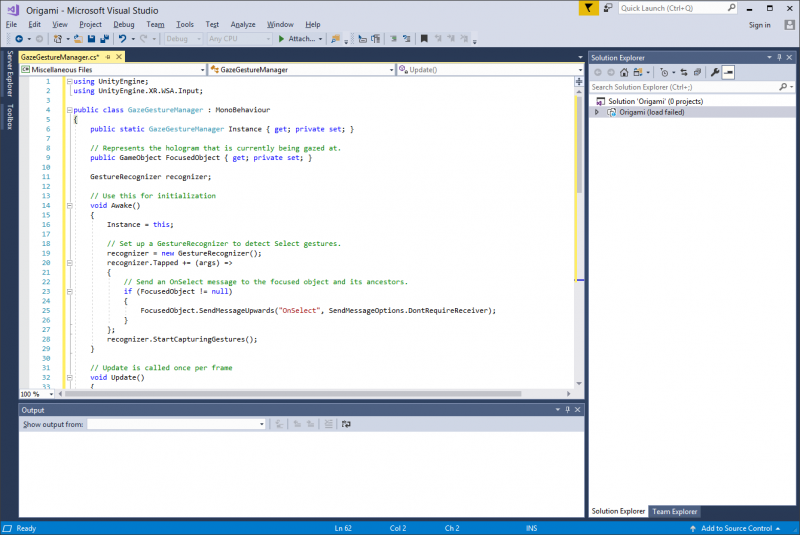Image resolution: width=800 pixels, height=535 pixels.
Task: Start debugging with the green Attach arrow
Action: tap(281, 39)
